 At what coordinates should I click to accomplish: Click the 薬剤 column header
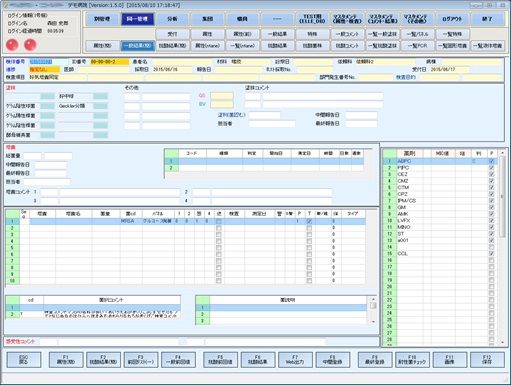[x=410, y=153]
